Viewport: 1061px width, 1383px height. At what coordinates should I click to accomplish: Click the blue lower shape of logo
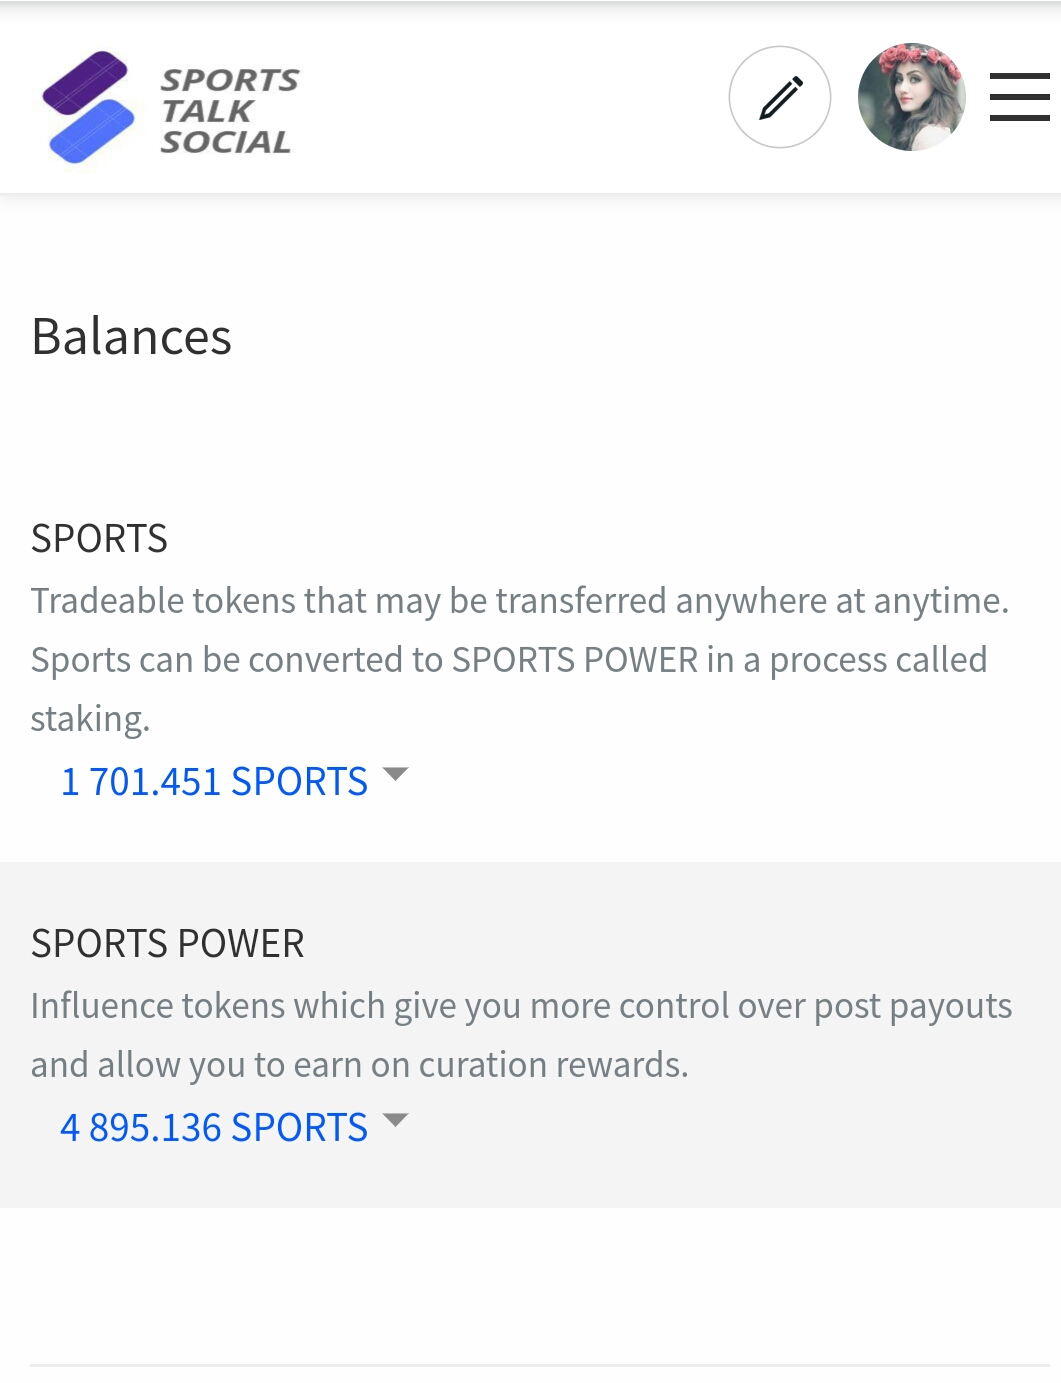(92, 132)
